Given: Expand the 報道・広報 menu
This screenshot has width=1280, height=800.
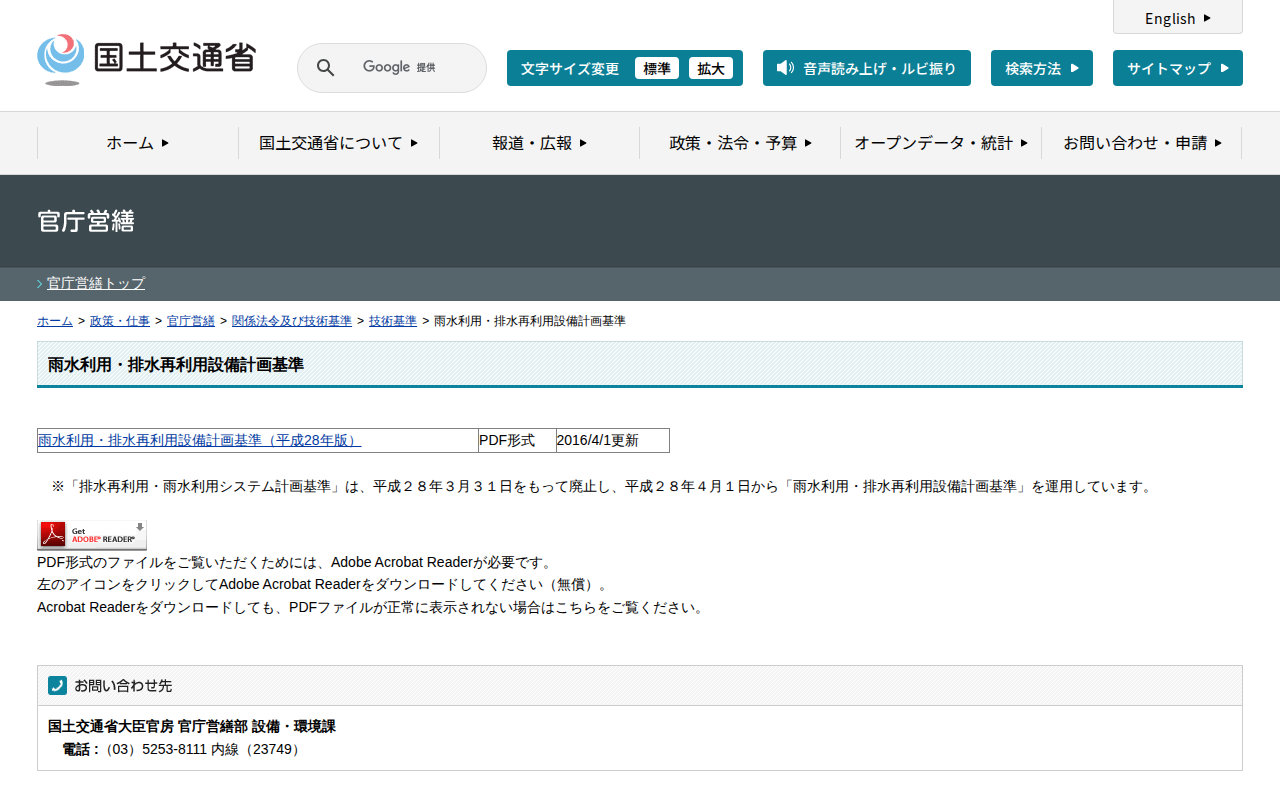Looking at the screenshot, I should click(x=539, y=143).
